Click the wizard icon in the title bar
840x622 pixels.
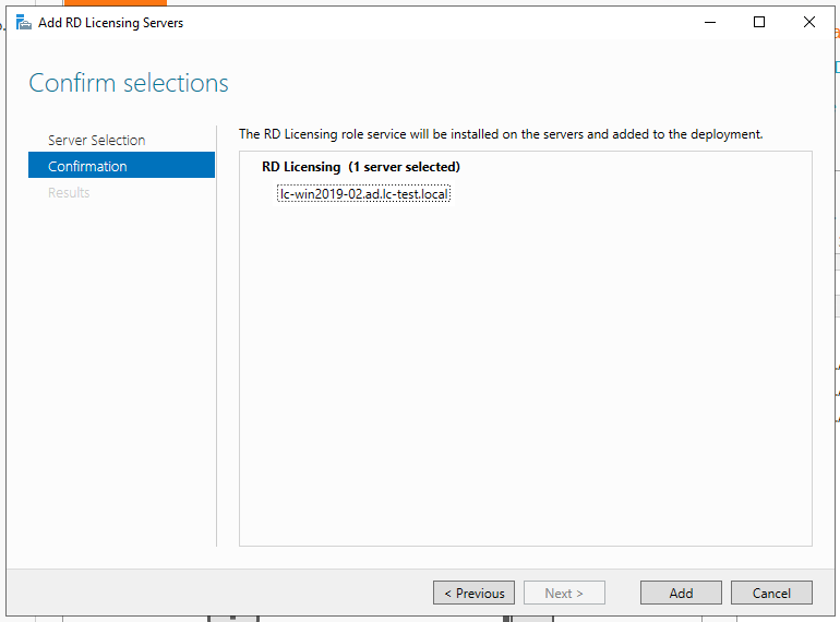point(23,22)
